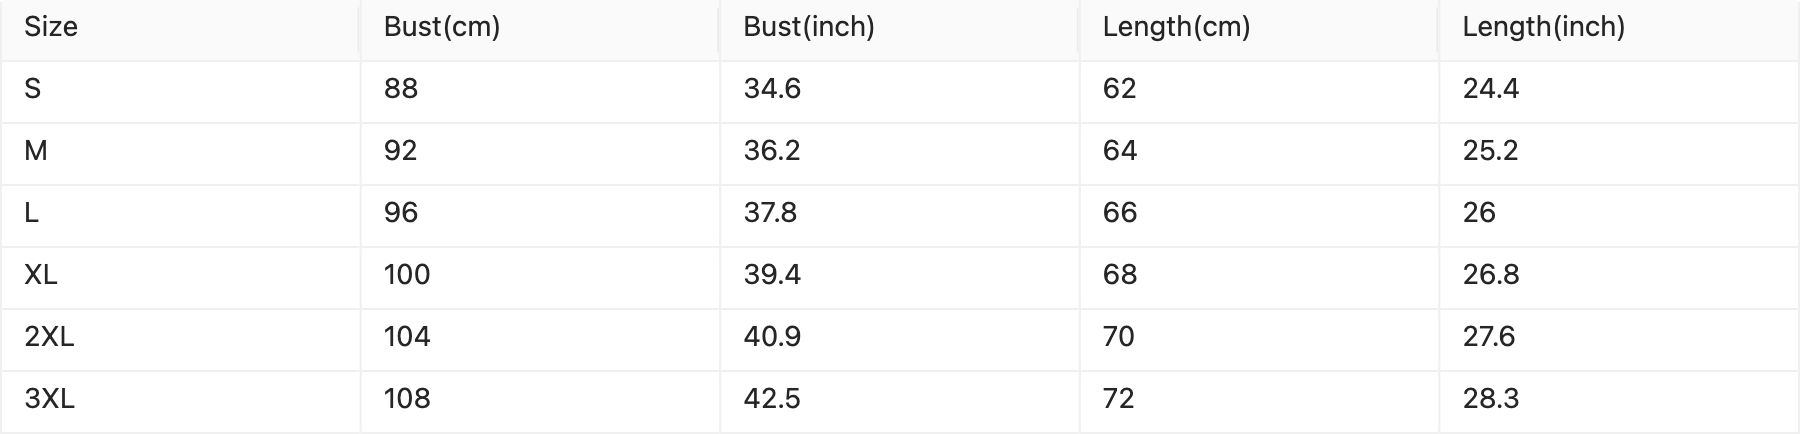Click the 24.4 length inch cell
Screen dimensions: 1800x434
point(1491,89)
